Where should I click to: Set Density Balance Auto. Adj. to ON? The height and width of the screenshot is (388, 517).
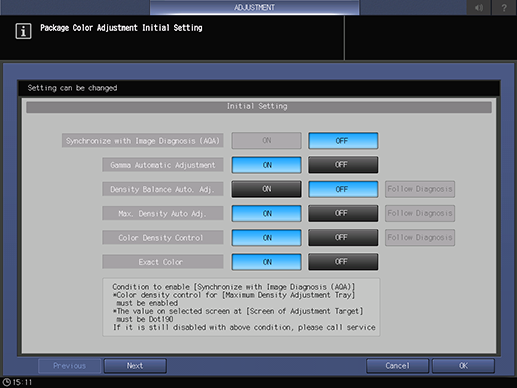267,189
